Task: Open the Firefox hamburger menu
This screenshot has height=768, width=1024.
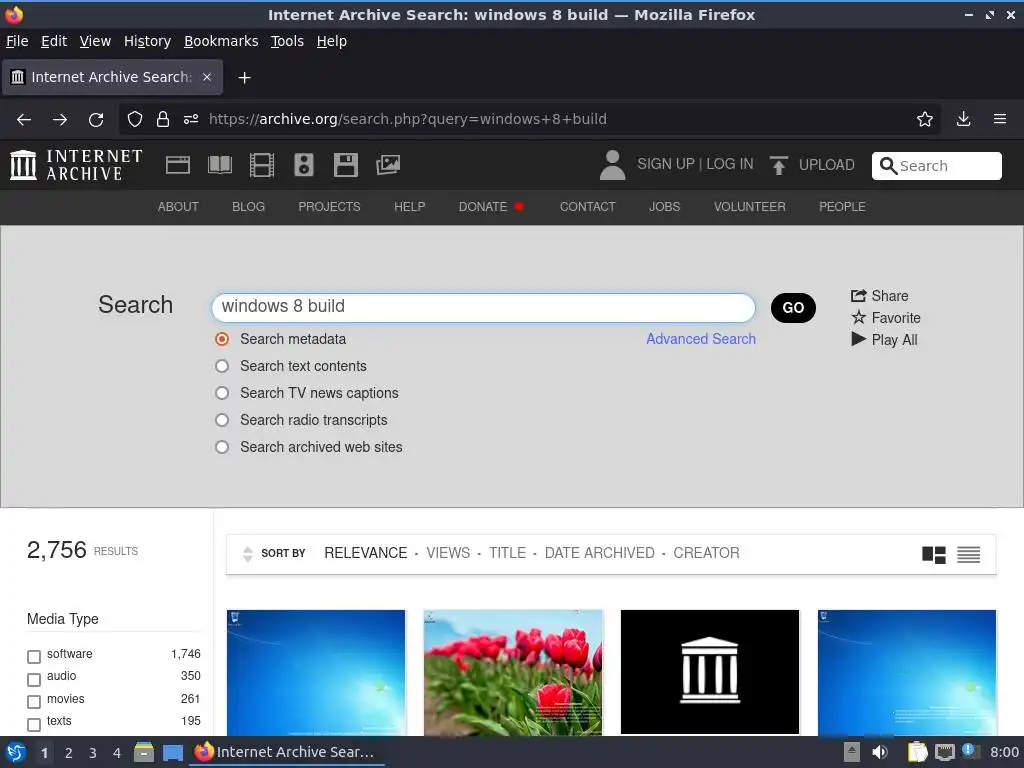Action: pyautogui.click(x=999, y=119)
